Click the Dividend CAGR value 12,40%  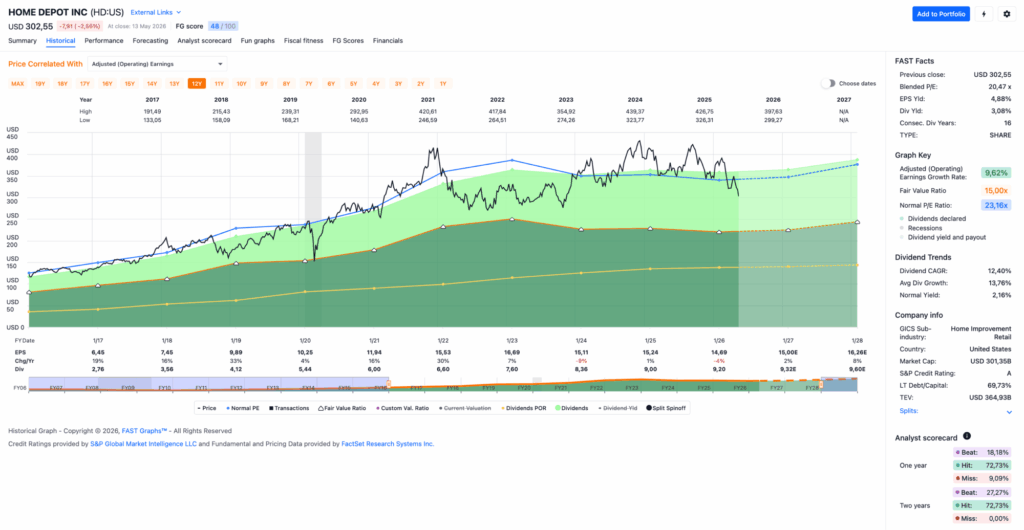[x=1000, y=270]
